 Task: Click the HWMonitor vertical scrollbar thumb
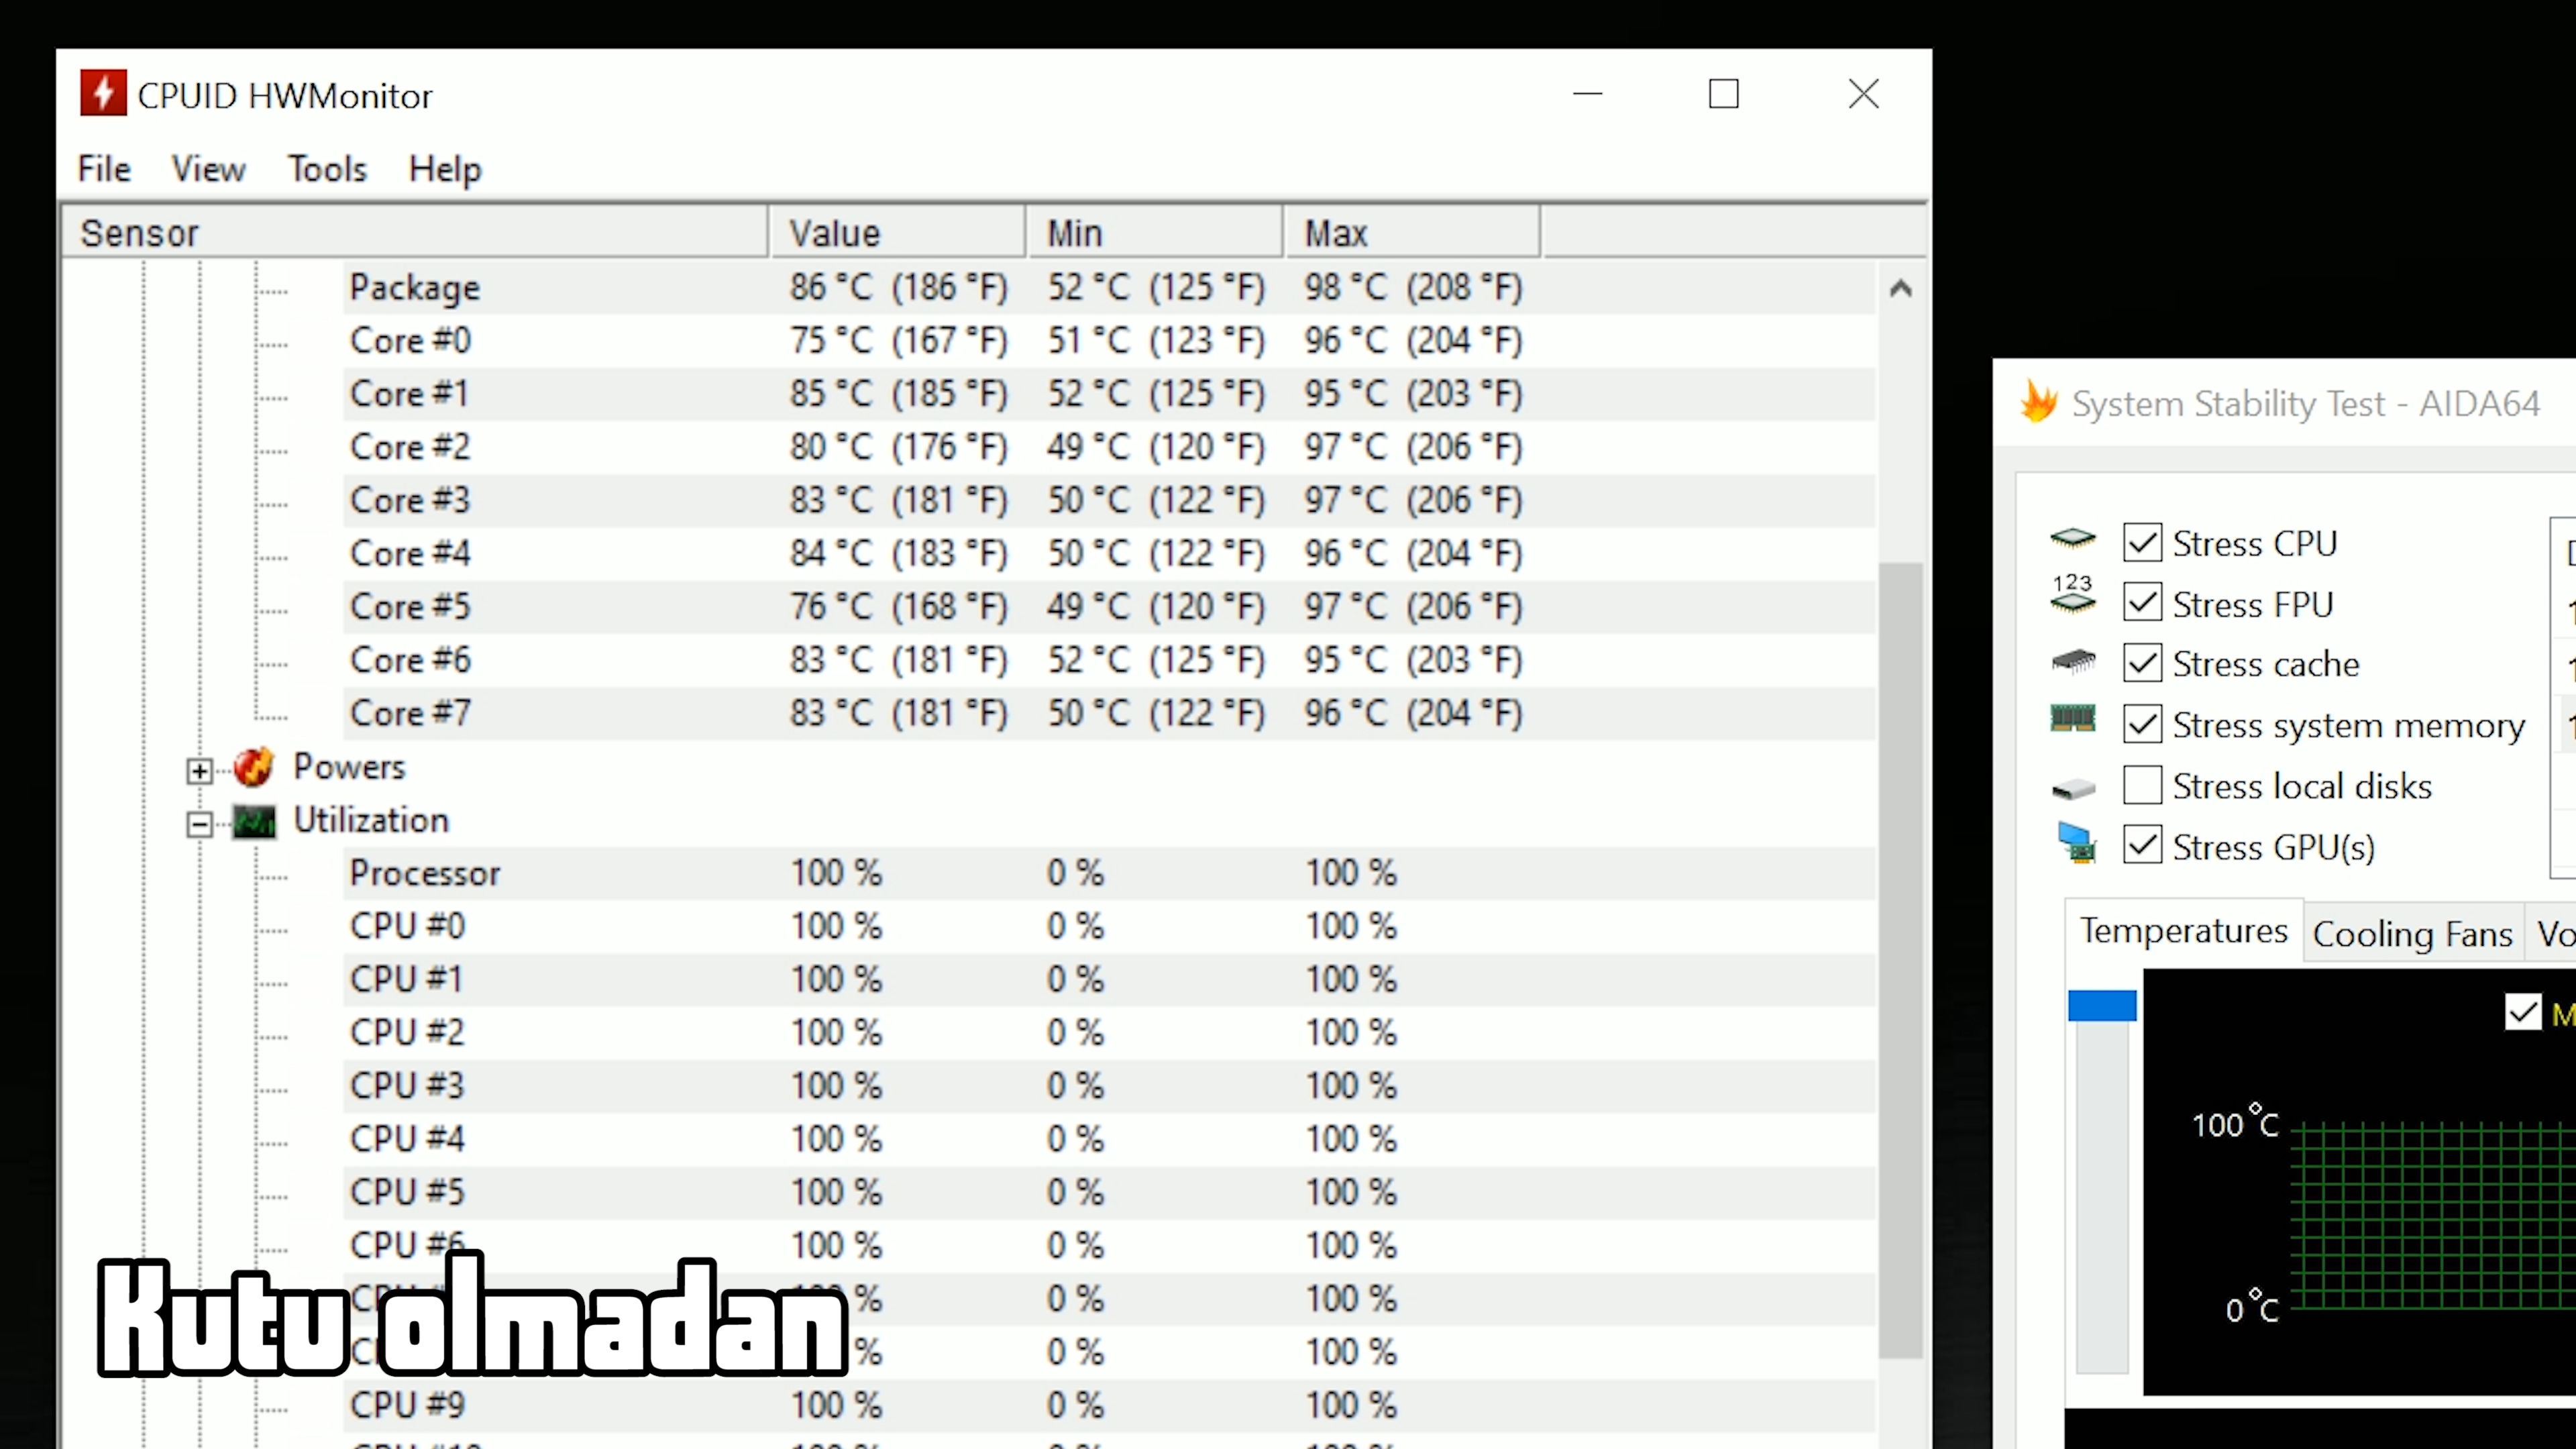click(1900, 960)
